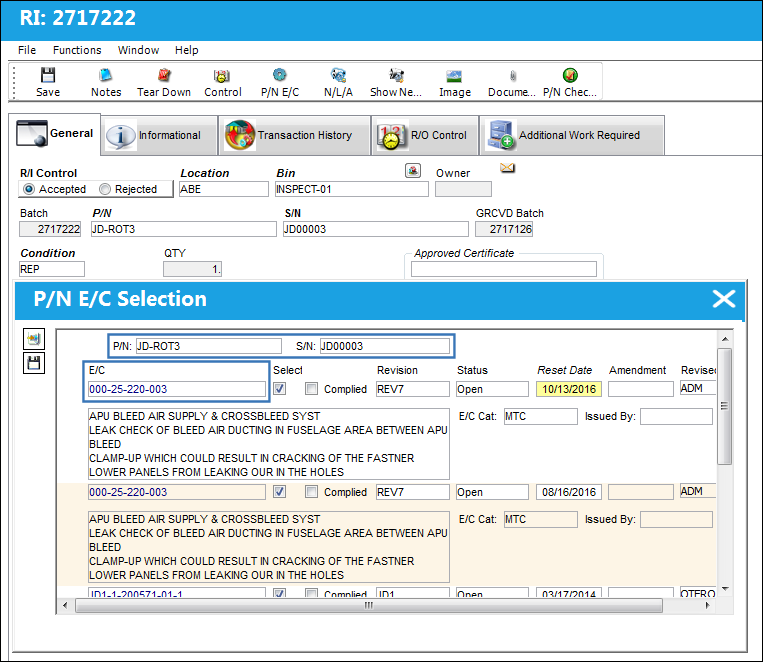This screenshot has height=662, width=763.
Task: Click the floppy save icon in P/N E/C Selection
Action: [34, 363]
